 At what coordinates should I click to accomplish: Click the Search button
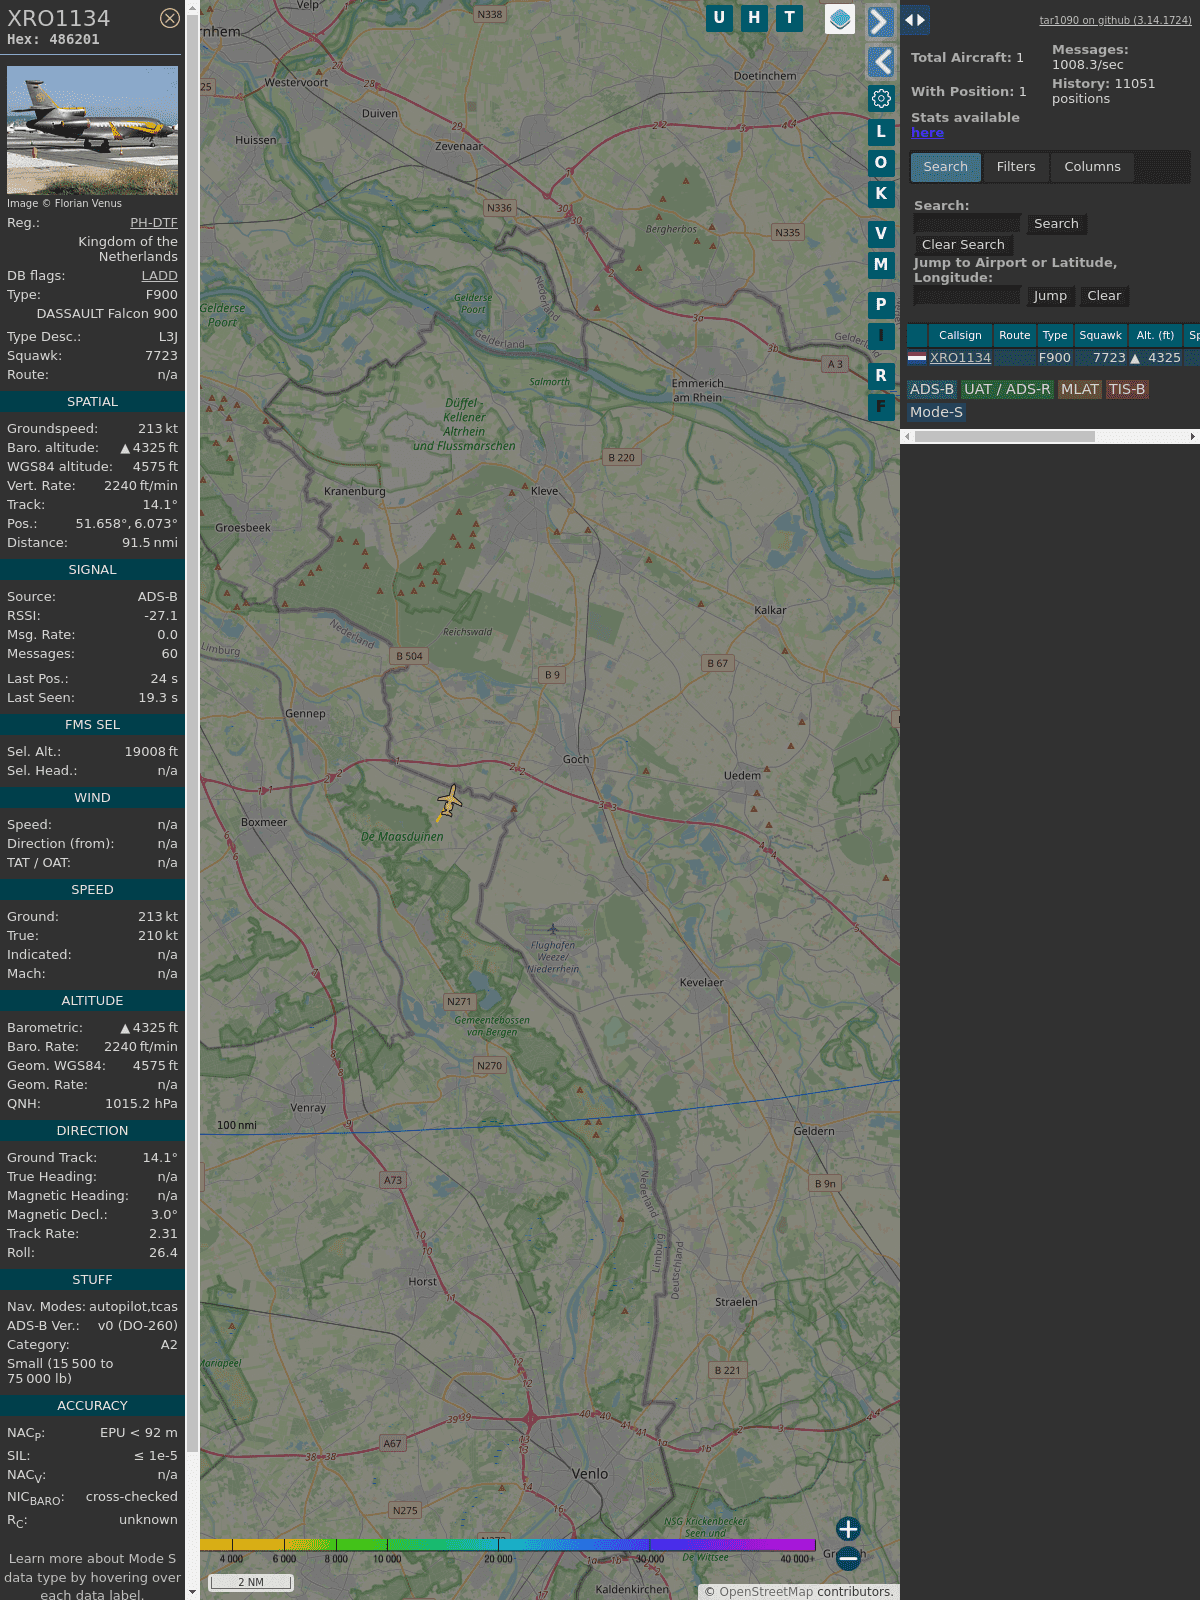point(1056,224)
